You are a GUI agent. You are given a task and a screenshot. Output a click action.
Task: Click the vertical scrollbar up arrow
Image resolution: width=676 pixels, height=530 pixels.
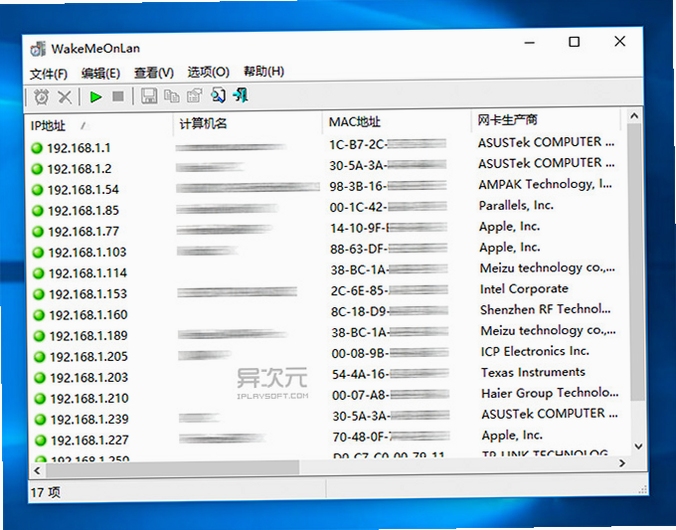coord(634,116)
